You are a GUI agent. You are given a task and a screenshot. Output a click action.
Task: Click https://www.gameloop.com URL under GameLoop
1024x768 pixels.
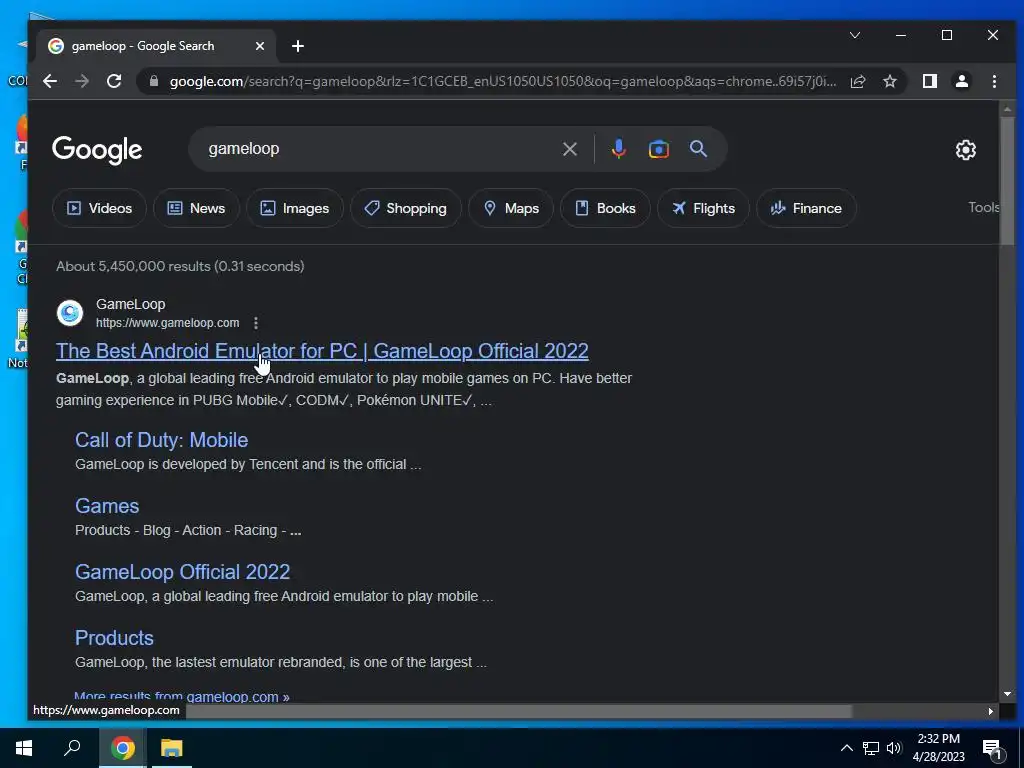[167, 323]
